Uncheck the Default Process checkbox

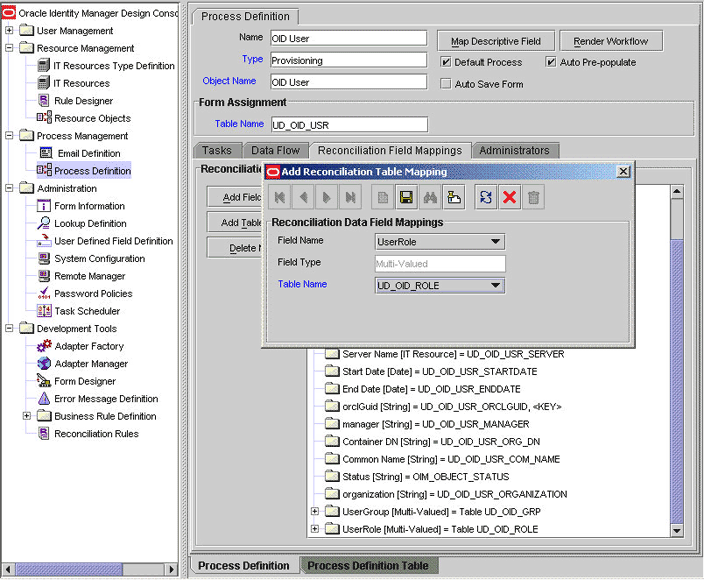point(446,62)
